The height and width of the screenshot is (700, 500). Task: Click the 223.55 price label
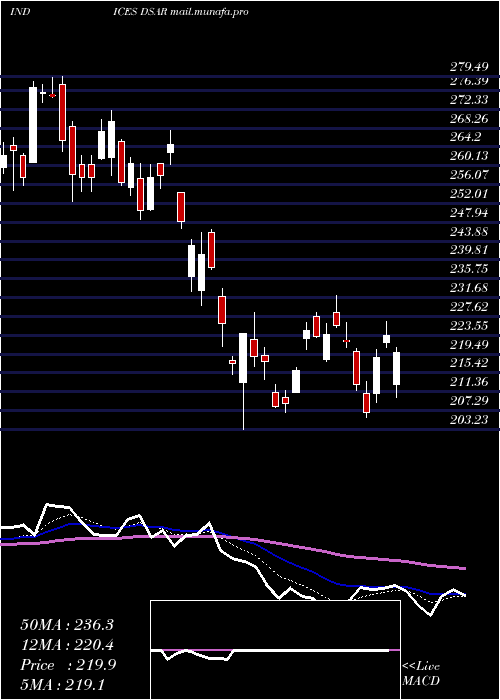469,325
